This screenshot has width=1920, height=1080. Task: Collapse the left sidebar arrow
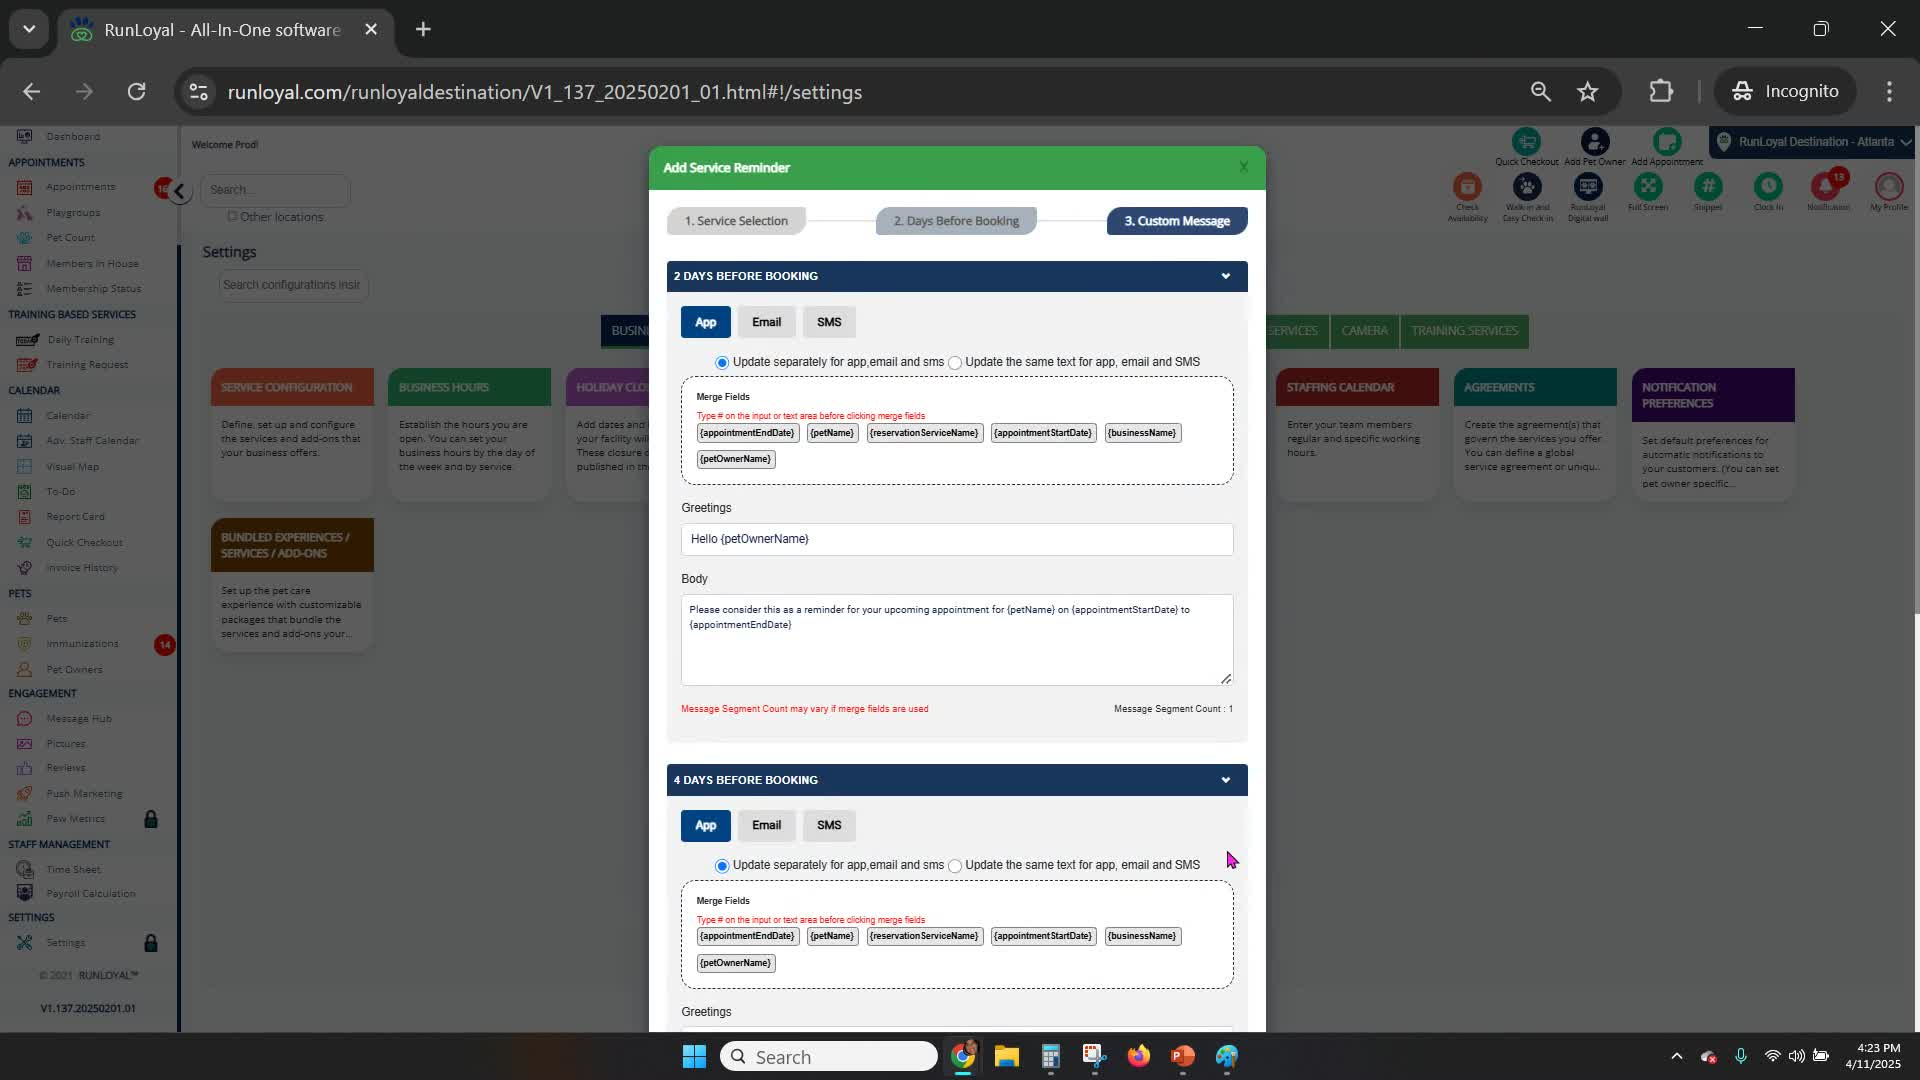179,191
